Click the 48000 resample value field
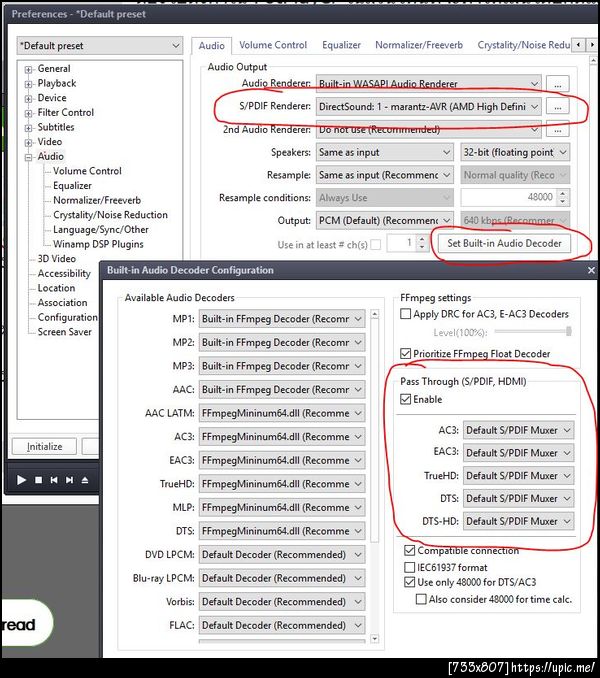Screen dimensions: 600x678 pyautogui.click(x=509, y=198)
